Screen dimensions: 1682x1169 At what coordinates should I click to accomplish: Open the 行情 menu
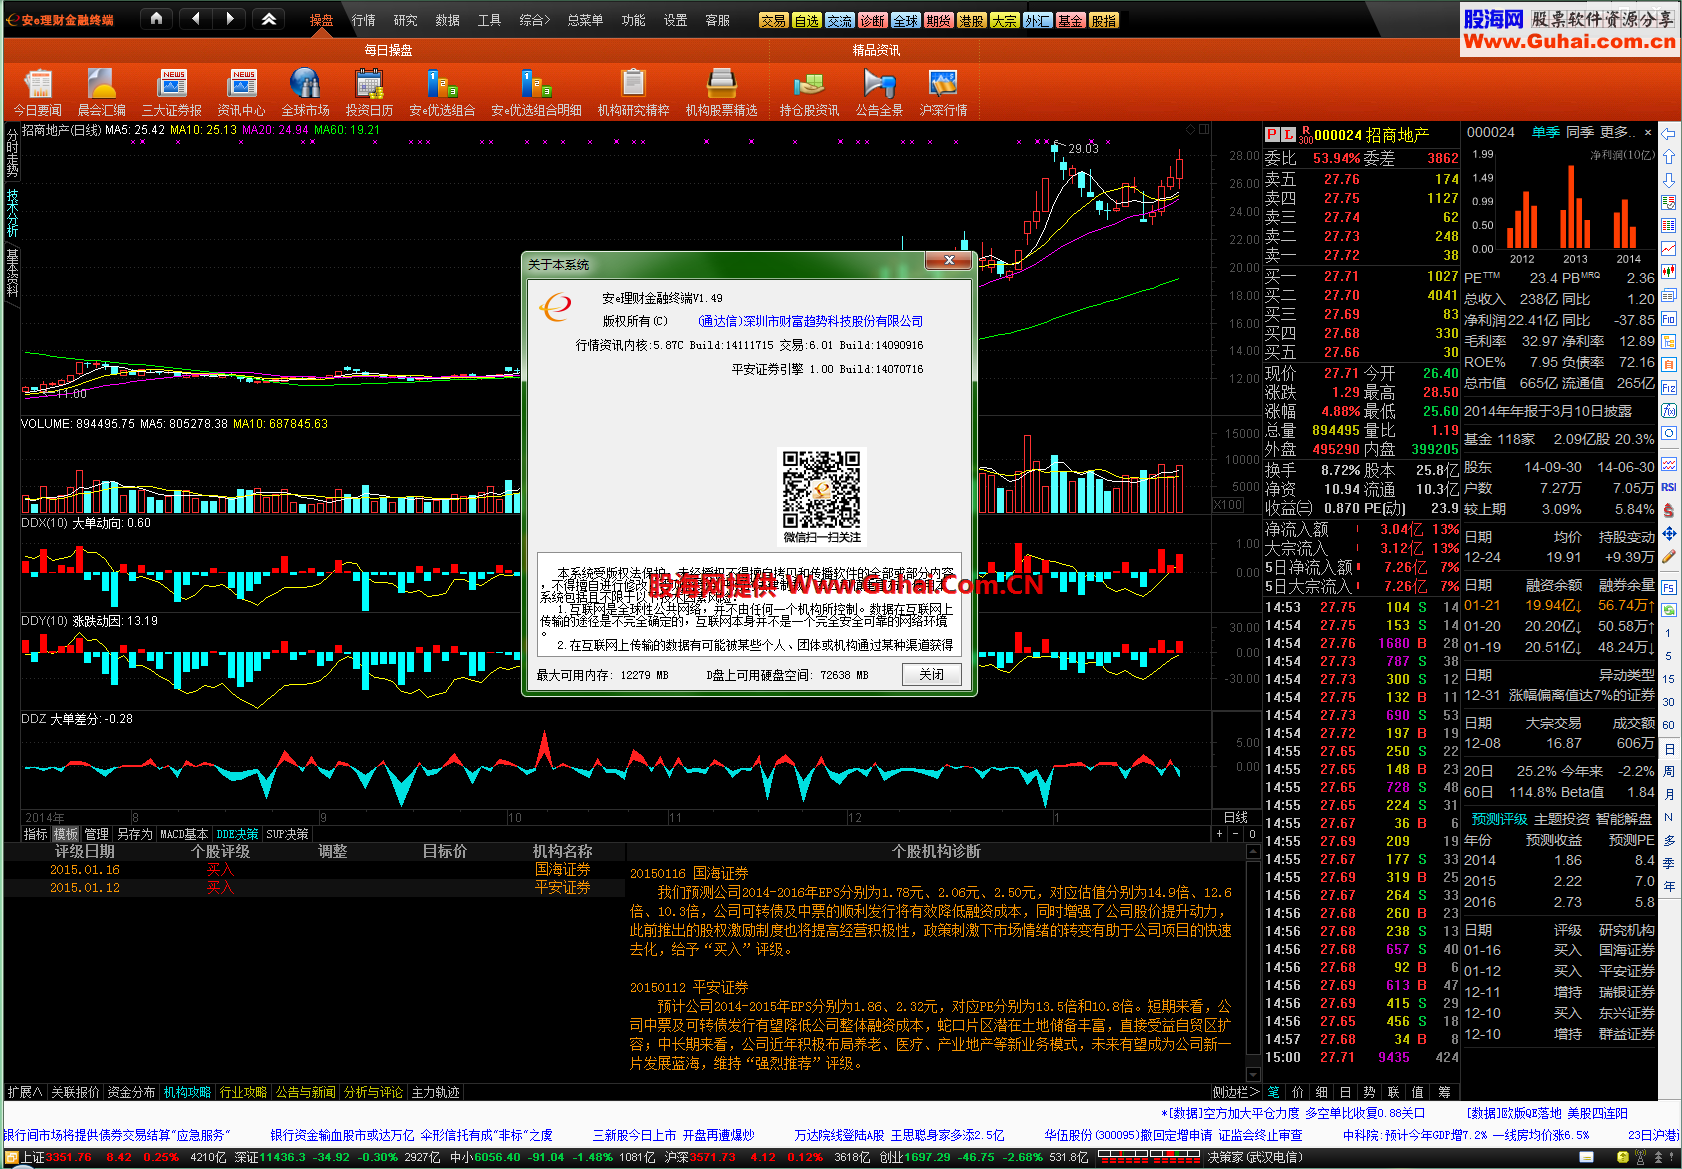click(x=364, y=20)
